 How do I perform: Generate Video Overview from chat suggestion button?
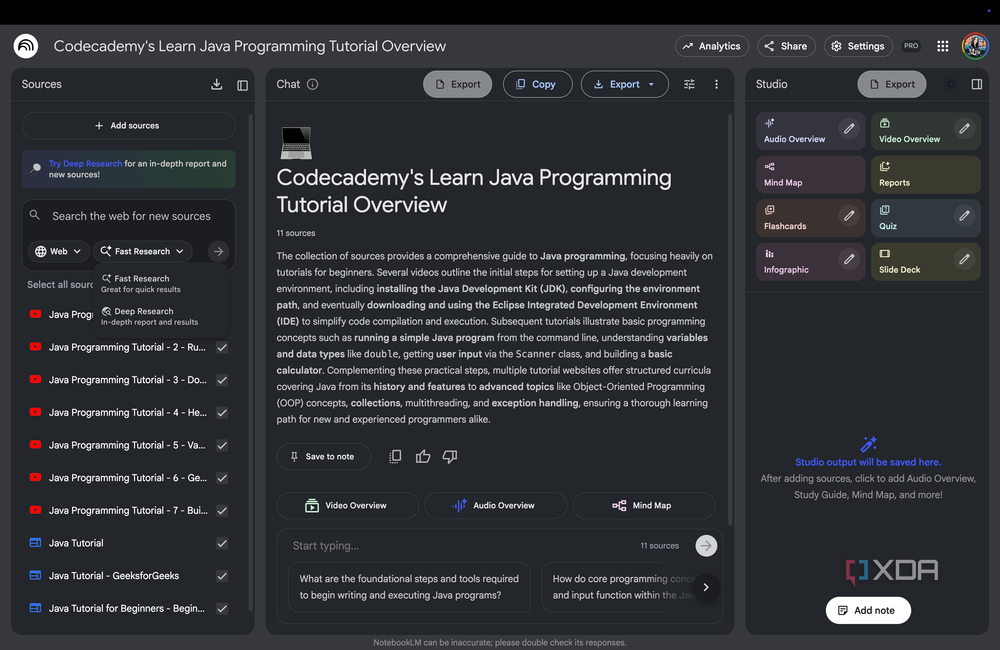348,505
